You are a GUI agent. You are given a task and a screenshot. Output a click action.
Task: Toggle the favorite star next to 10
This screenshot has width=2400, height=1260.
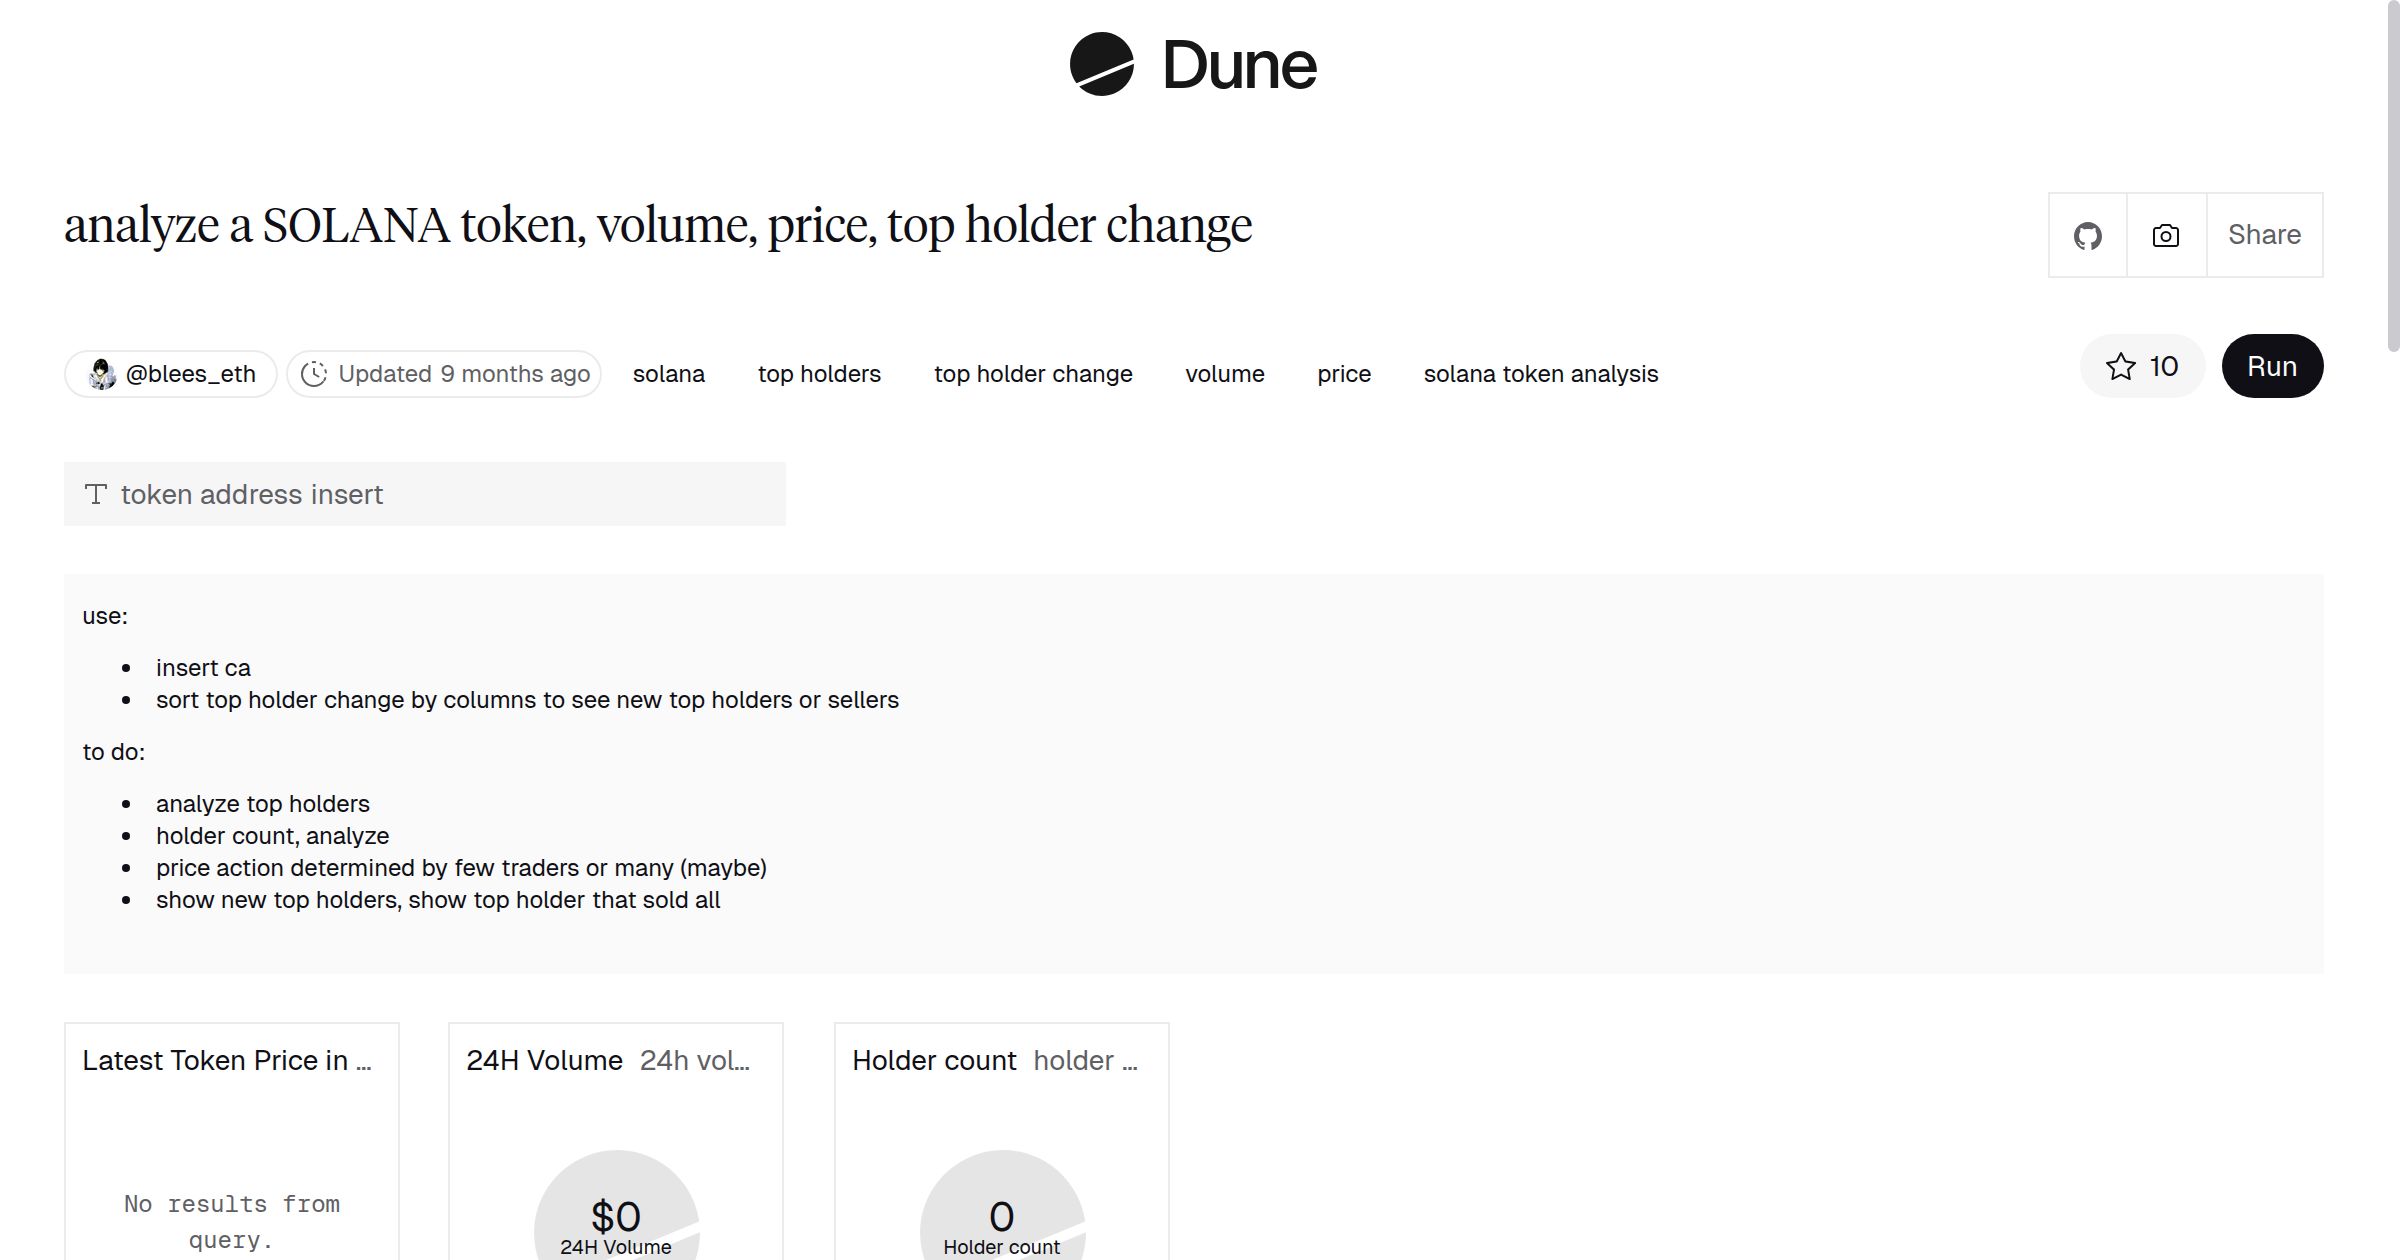pyautogui.click(x=2120, y=366)
